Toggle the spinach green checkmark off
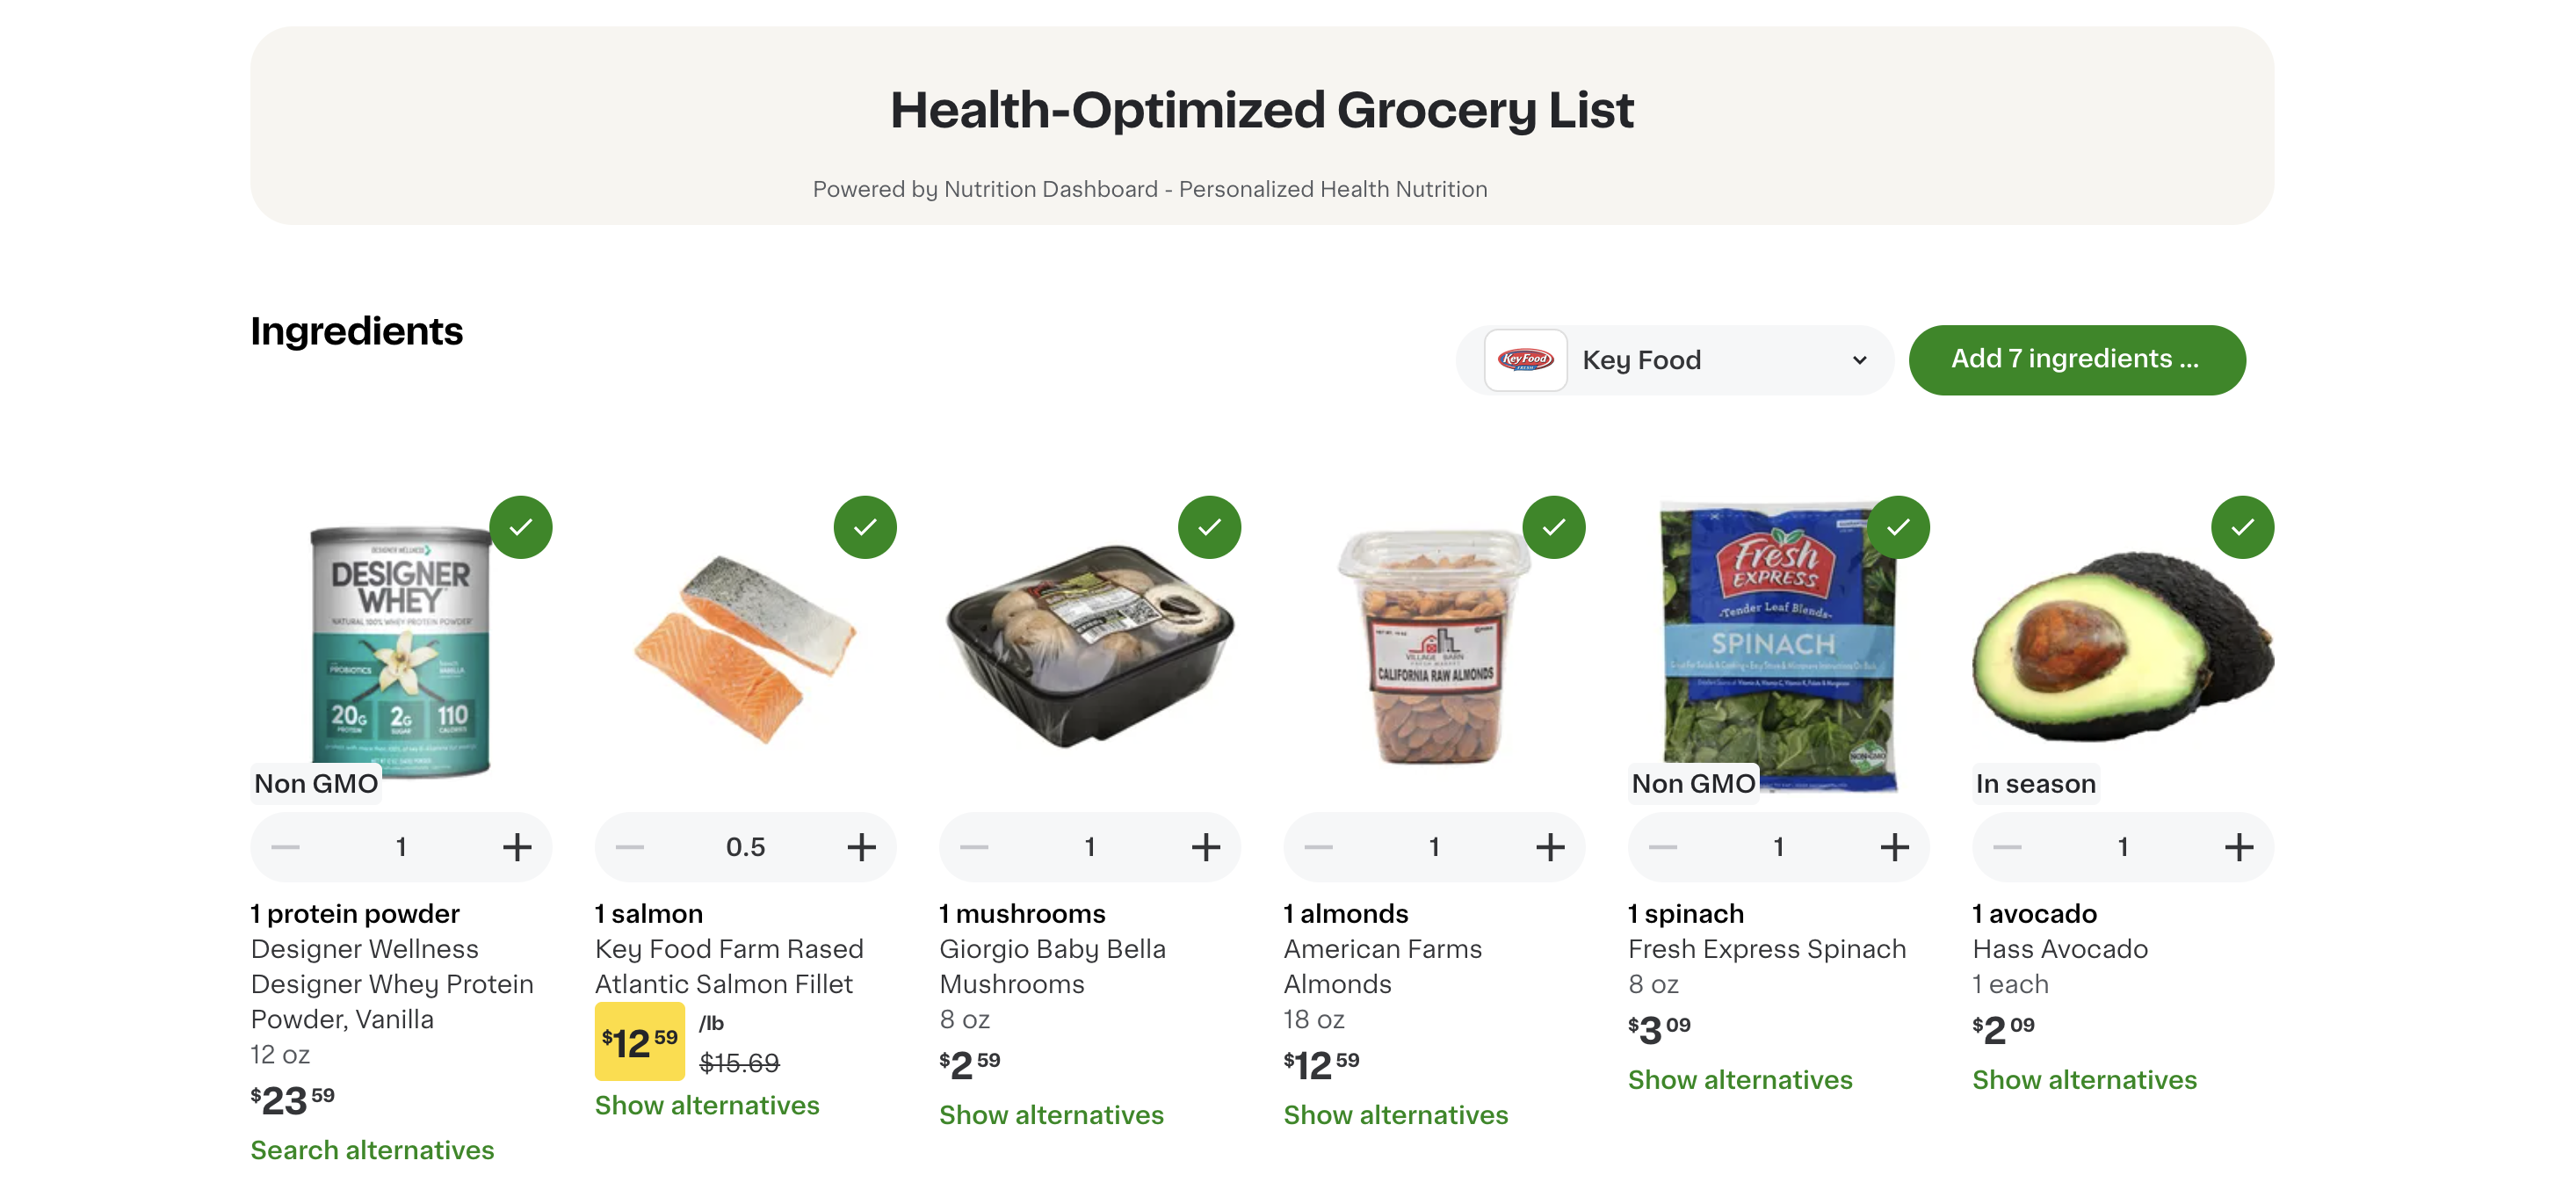The height and width of the screenshot is (1197, 2576). (x=1898, y=527)
